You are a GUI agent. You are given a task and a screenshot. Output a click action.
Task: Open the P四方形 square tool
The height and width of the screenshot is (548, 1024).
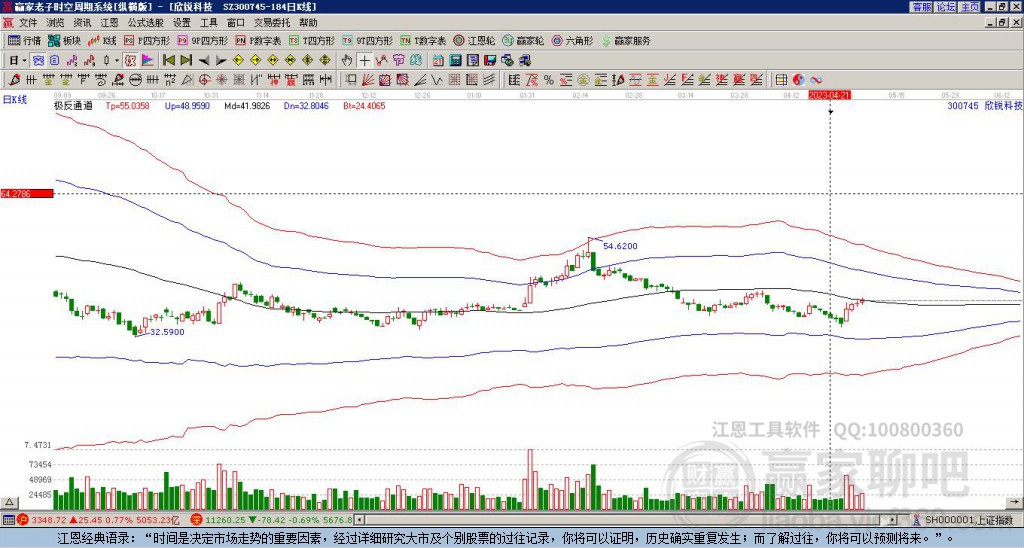point(147,40)
